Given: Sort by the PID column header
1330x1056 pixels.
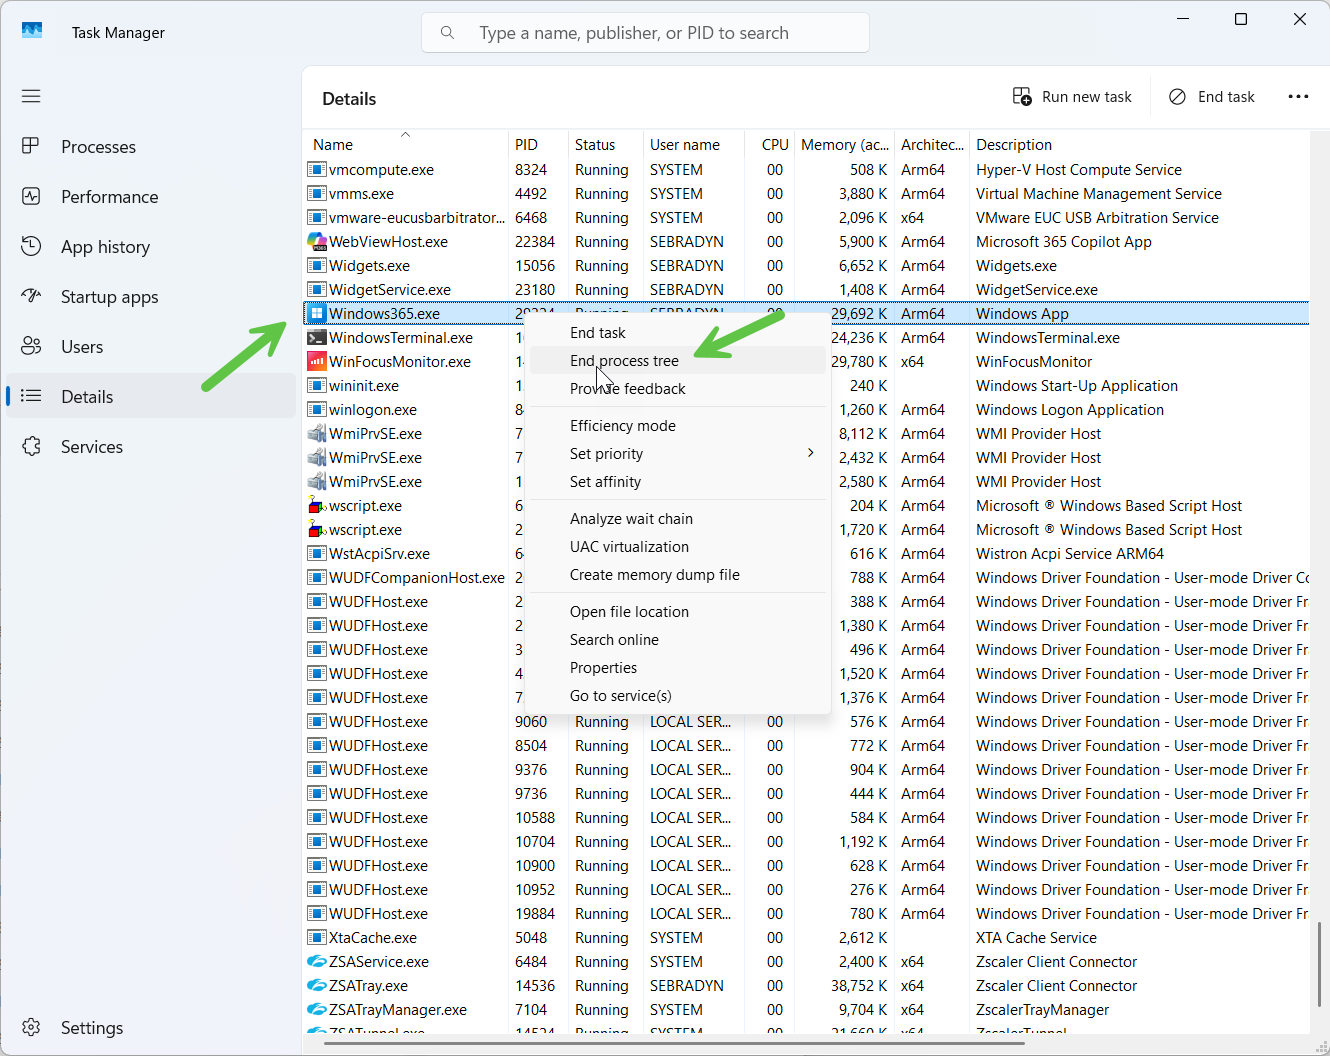Looking at the screenshot, I should point(538,144).
